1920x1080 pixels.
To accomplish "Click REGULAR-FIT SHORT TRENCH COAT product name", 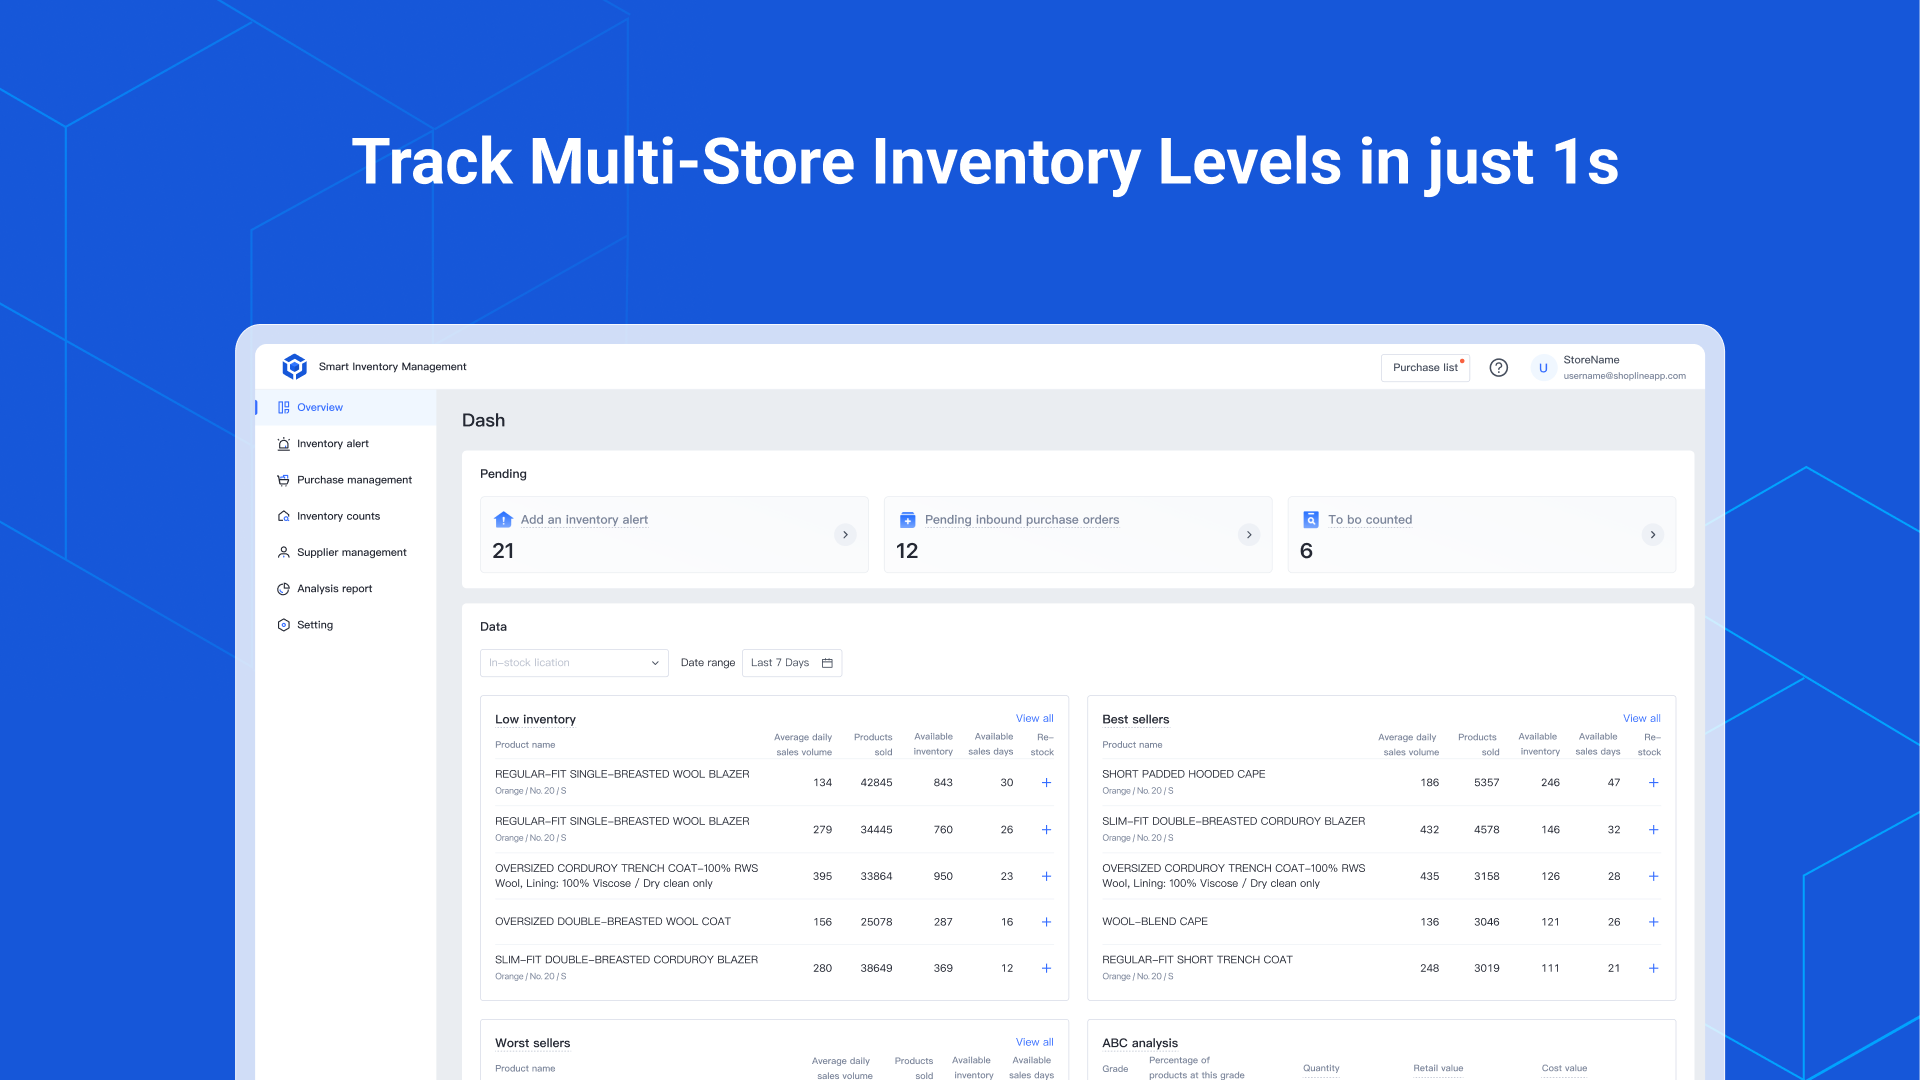I will (x=1197, y=960).
